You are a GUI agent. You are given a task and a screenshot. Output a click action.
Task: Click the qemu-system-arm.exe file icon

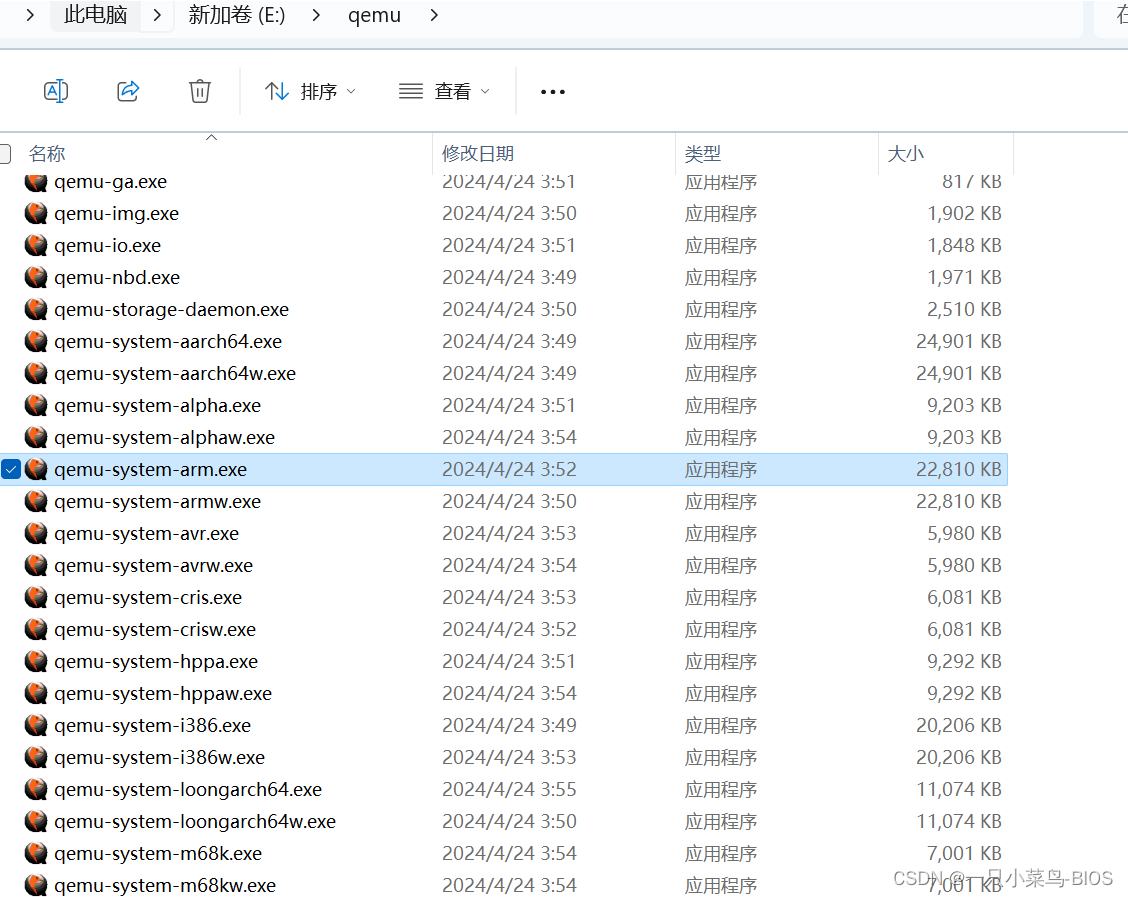pos(36,470)
